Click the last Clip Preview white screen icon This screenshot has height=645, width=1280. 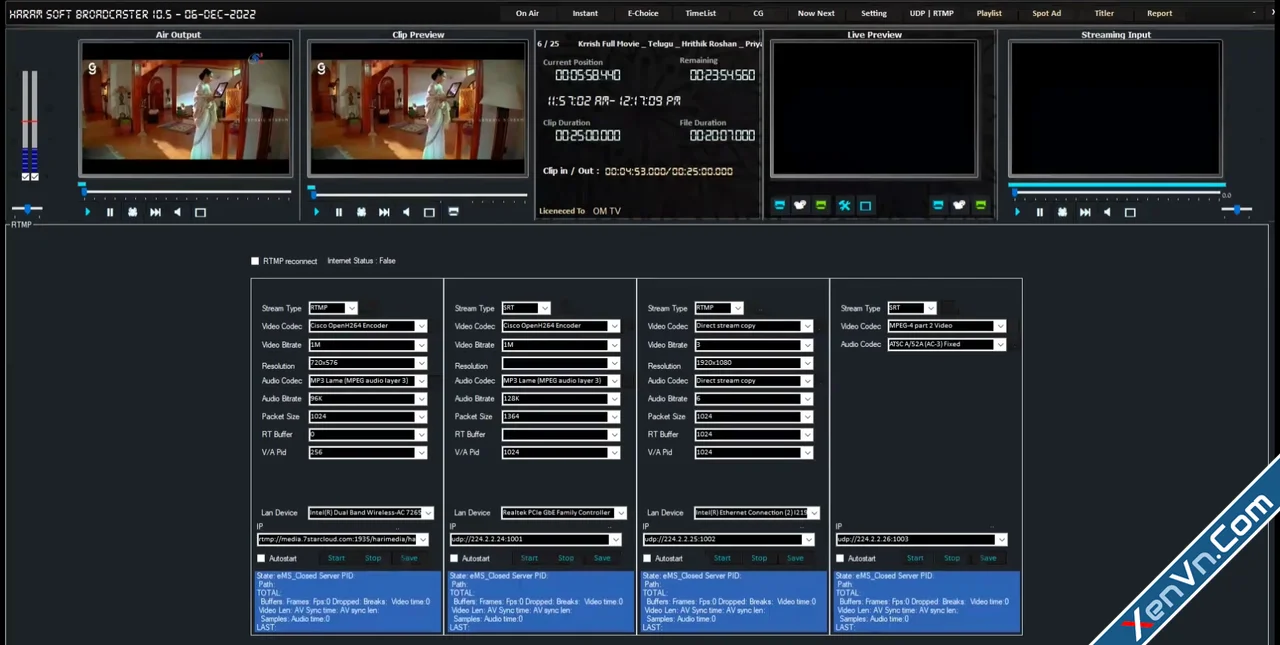click(453, 212)
